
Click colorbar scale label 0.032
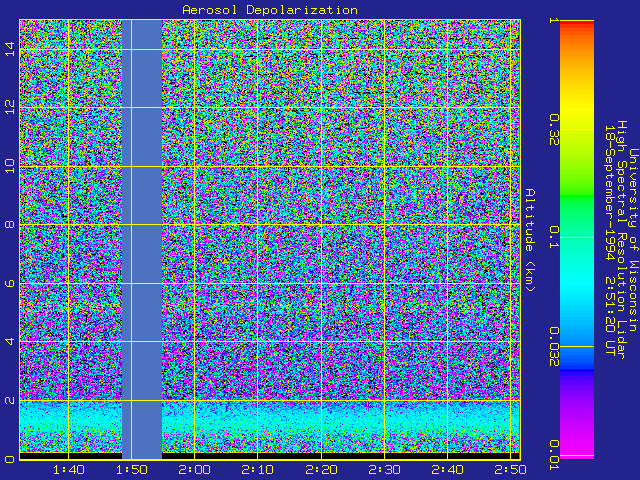pyautogui.click(x=554, y=347)
